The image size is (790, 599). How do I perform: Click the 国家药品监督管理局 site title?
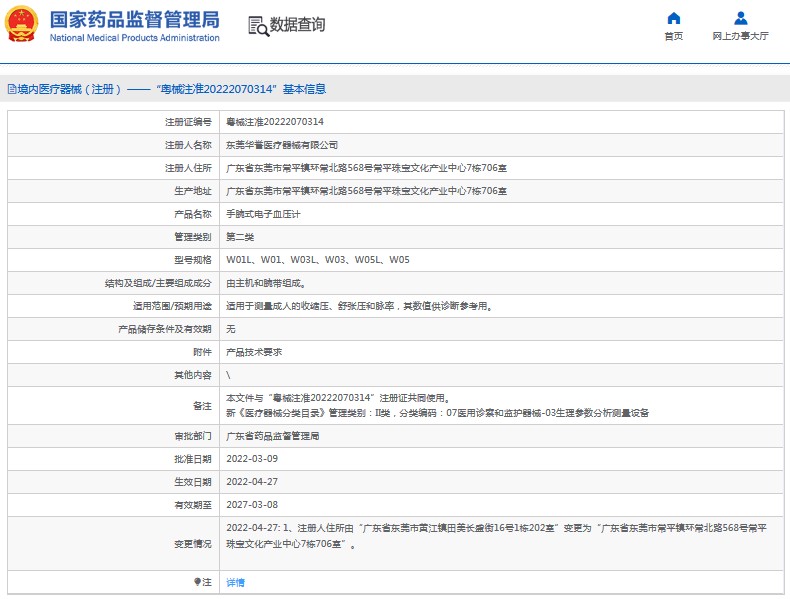click(x=134, y=18)
